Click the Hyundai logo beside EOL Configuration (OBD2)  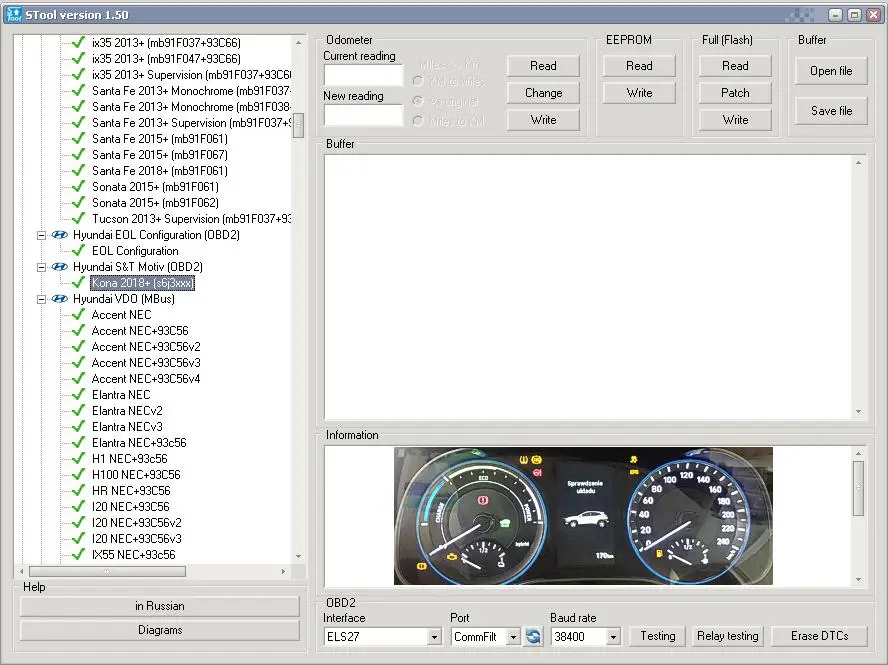pos(59,235)
